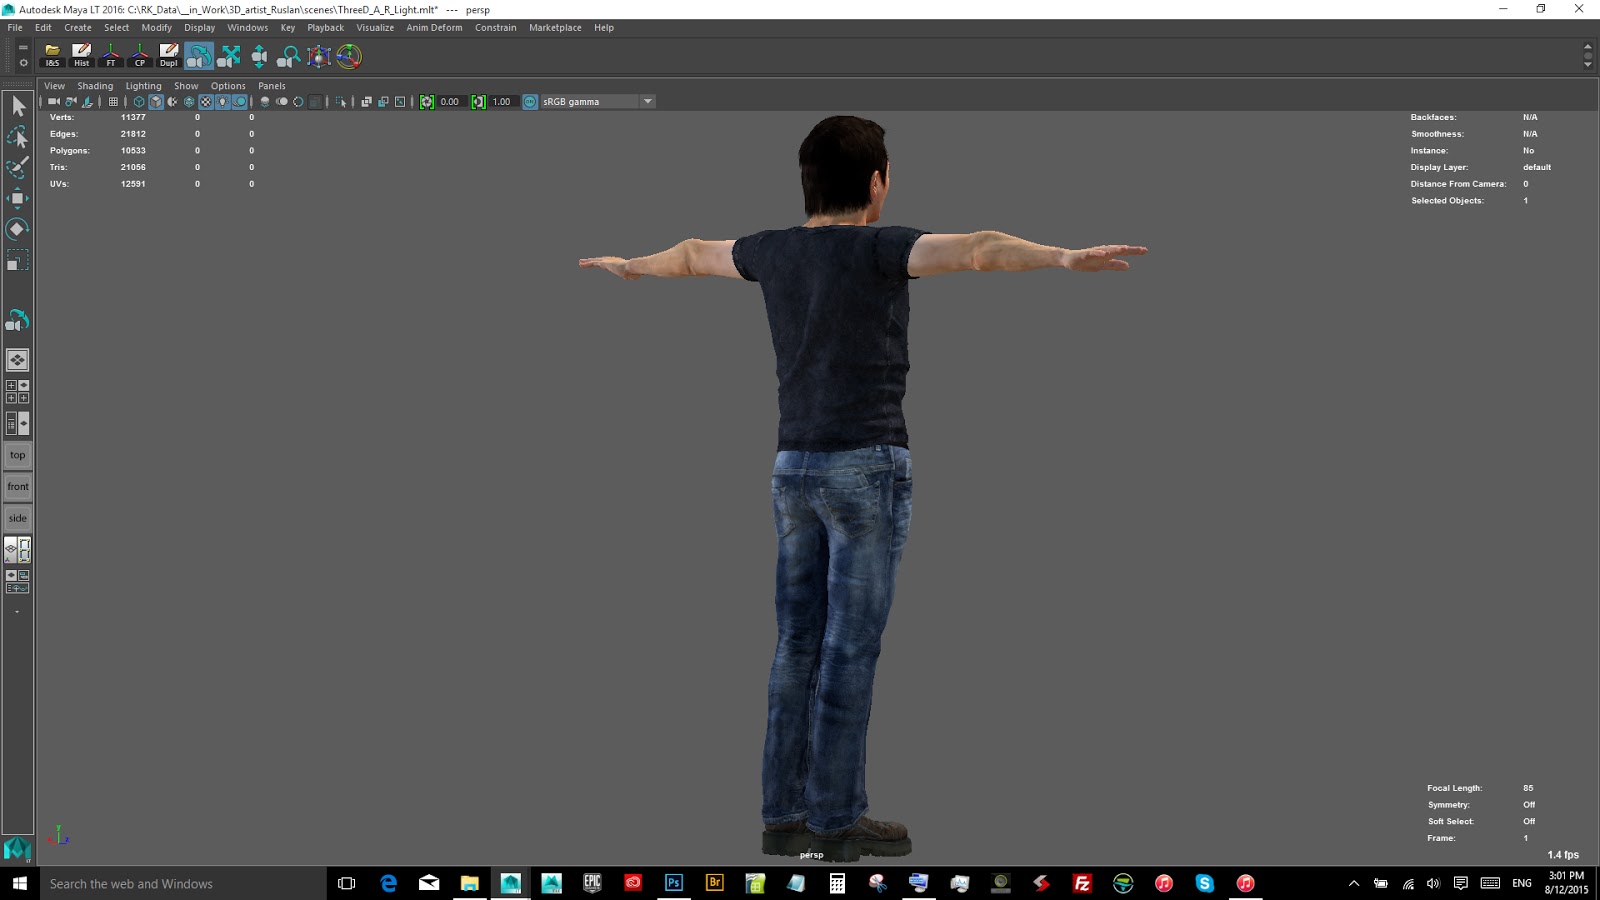Viewport: 1600px width, 900px height.
Task: Open the Windows Start menu
Action: click(20, 883)
